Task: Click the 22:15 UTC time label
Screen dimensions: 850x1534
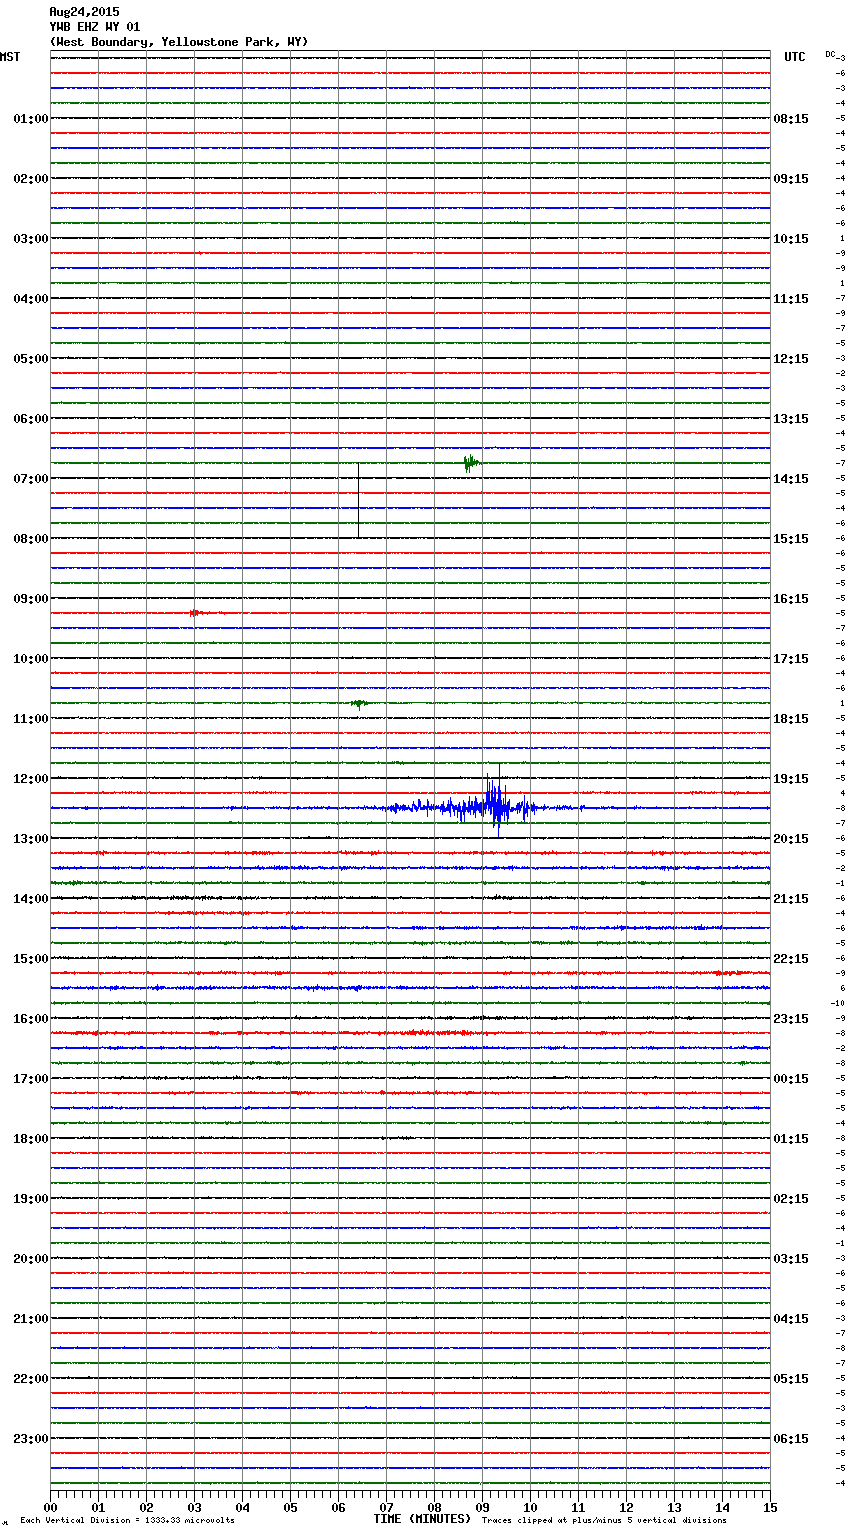Action: tap(791, 958)
